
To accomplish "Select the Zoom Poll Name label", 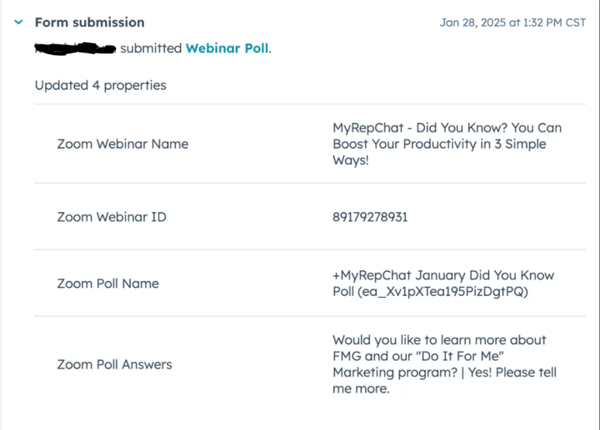I will pyautogui.click(x=108, y=283).
